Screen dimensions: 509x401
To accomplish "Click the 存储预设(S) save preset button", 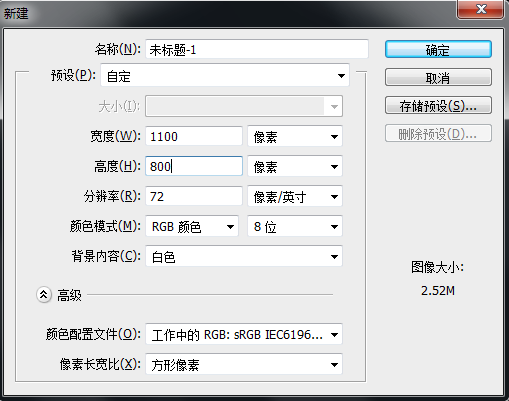I will click(x=438, y=106).
